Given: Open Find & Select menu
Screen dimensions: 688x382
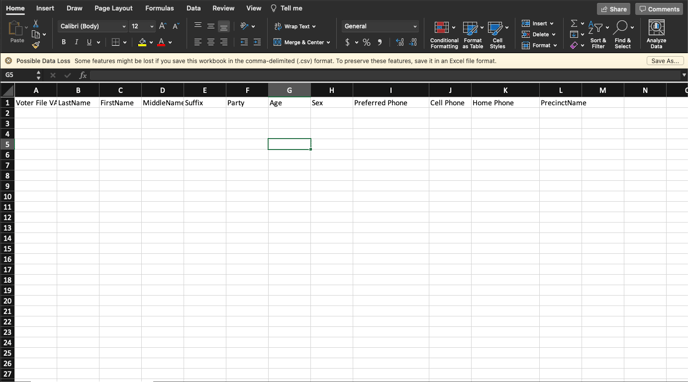Looking at the screenshot, I should [623, 35].
